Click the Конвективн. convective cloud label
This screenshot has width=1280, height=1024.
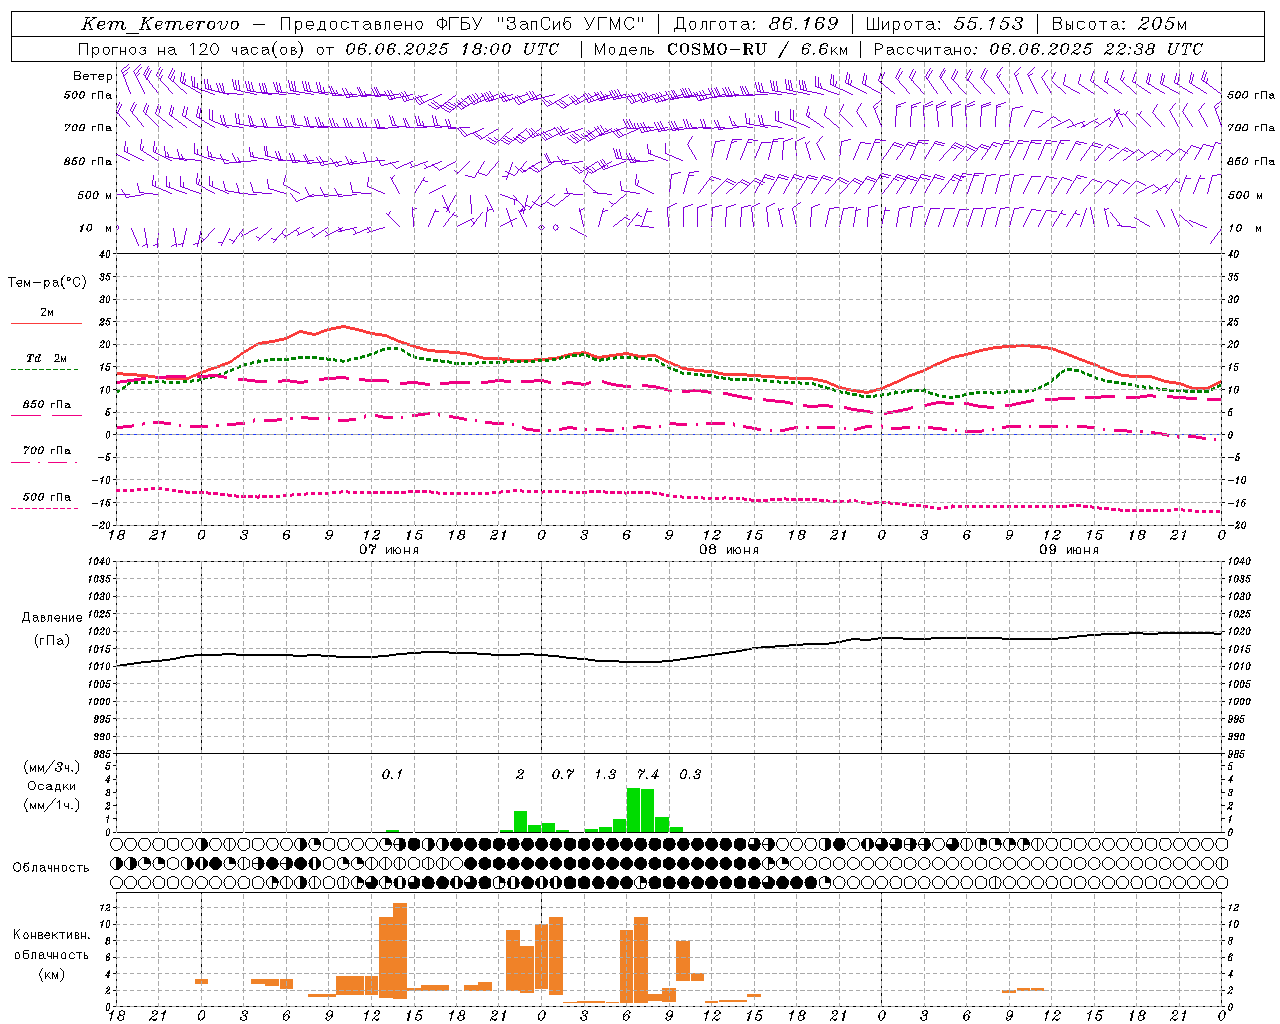52,935
